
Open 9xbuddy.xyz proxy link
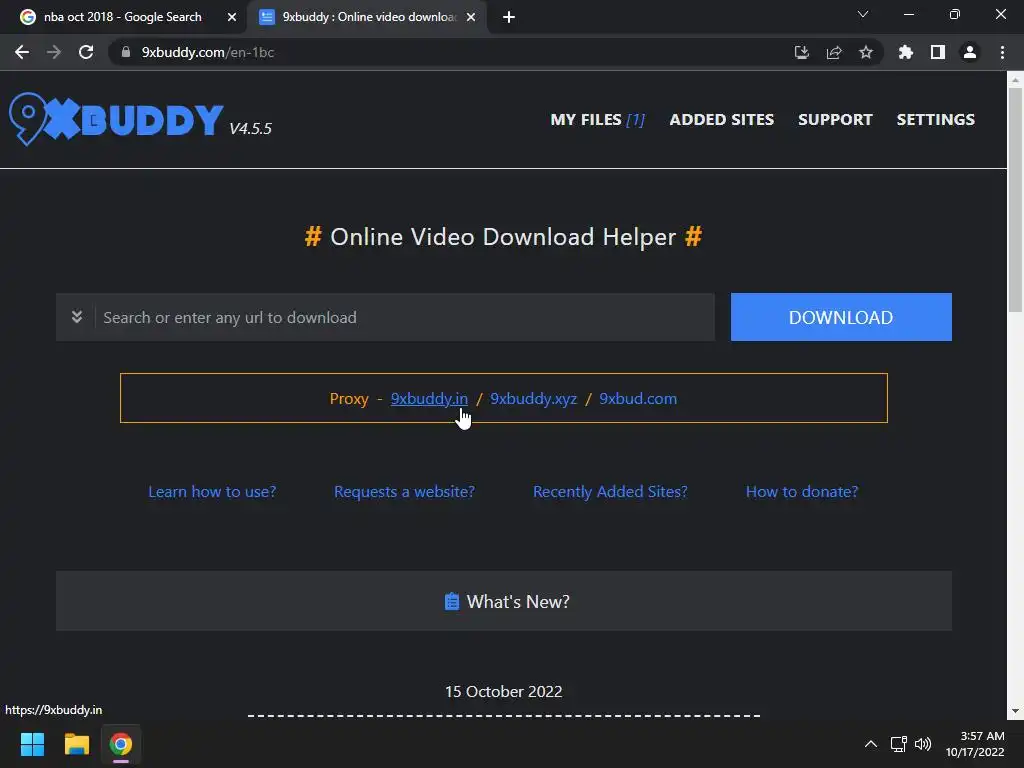tap(533, 398)
